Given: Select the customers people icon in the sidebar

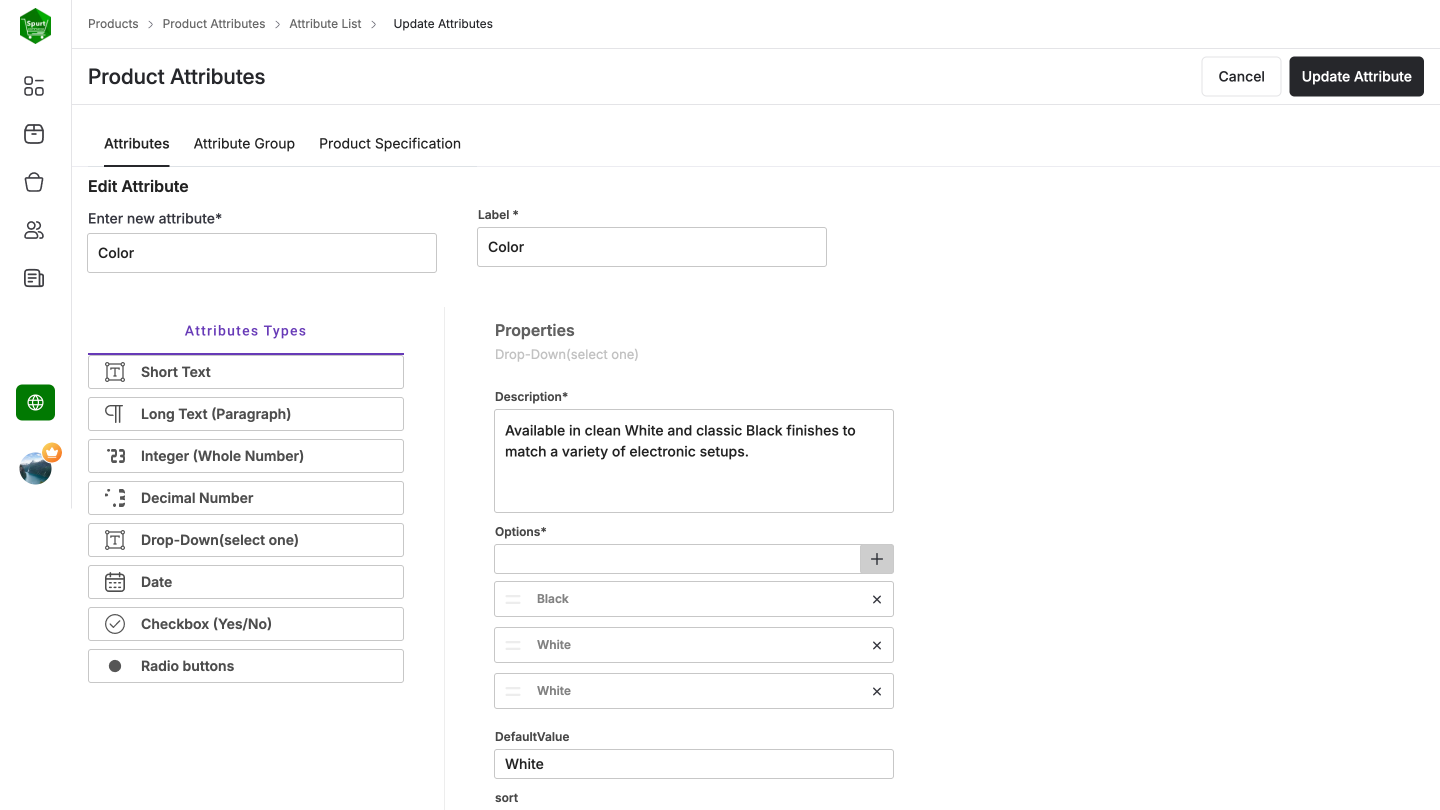Looking at the screenshot, I should pos(33,230).
